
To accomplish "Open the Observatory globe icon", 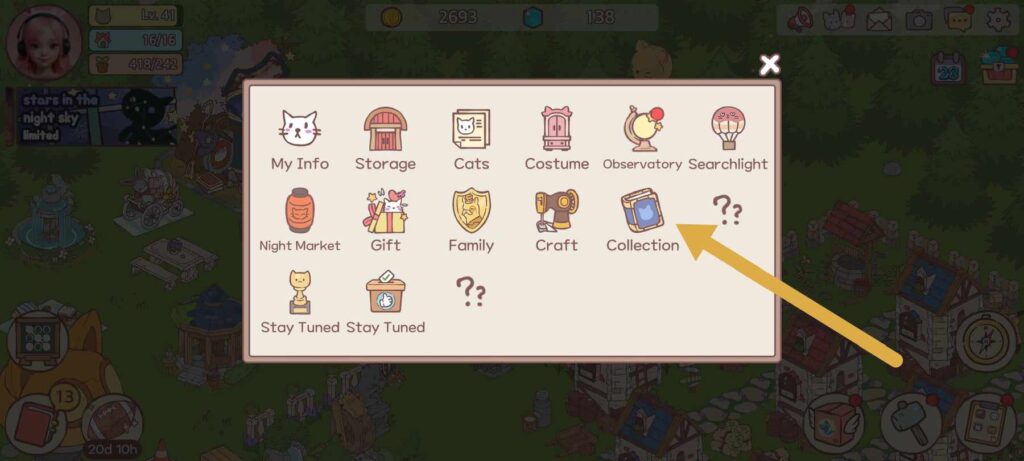I will [643, 129].
